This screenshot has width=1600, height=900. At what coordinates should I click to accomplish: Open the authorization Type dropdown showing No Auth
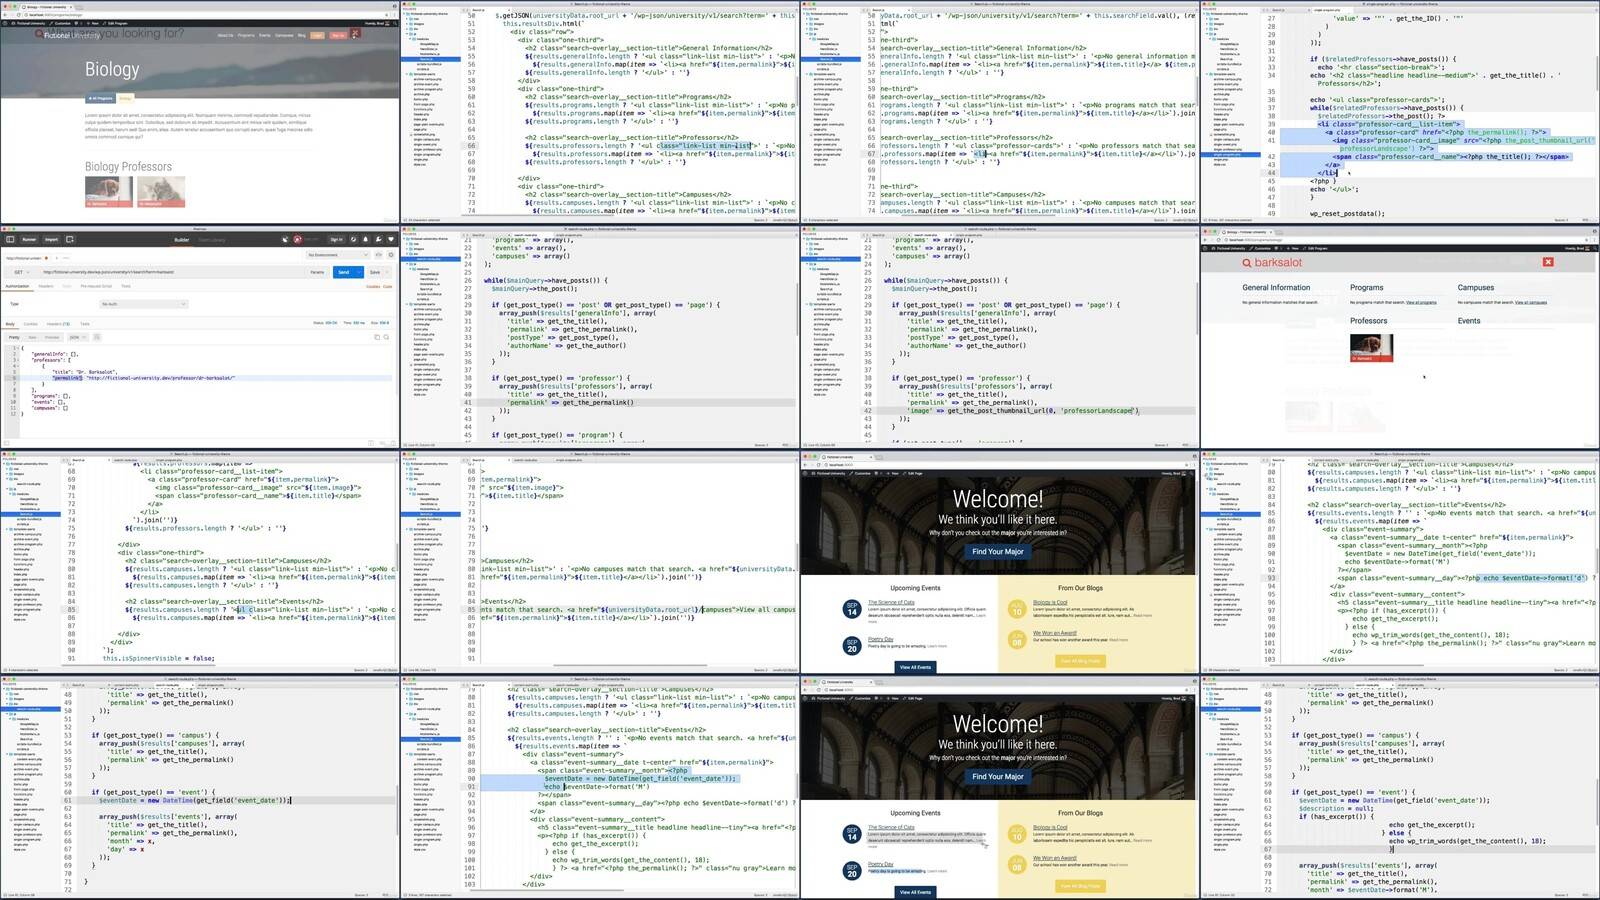[143, 304]
